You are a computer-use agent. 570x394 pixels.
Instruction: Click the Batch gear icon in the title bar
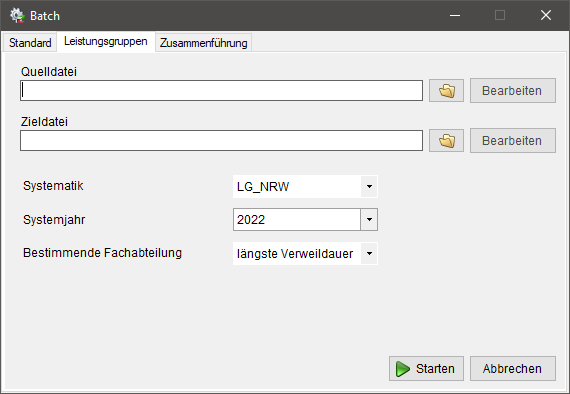(x=17, y=16)
